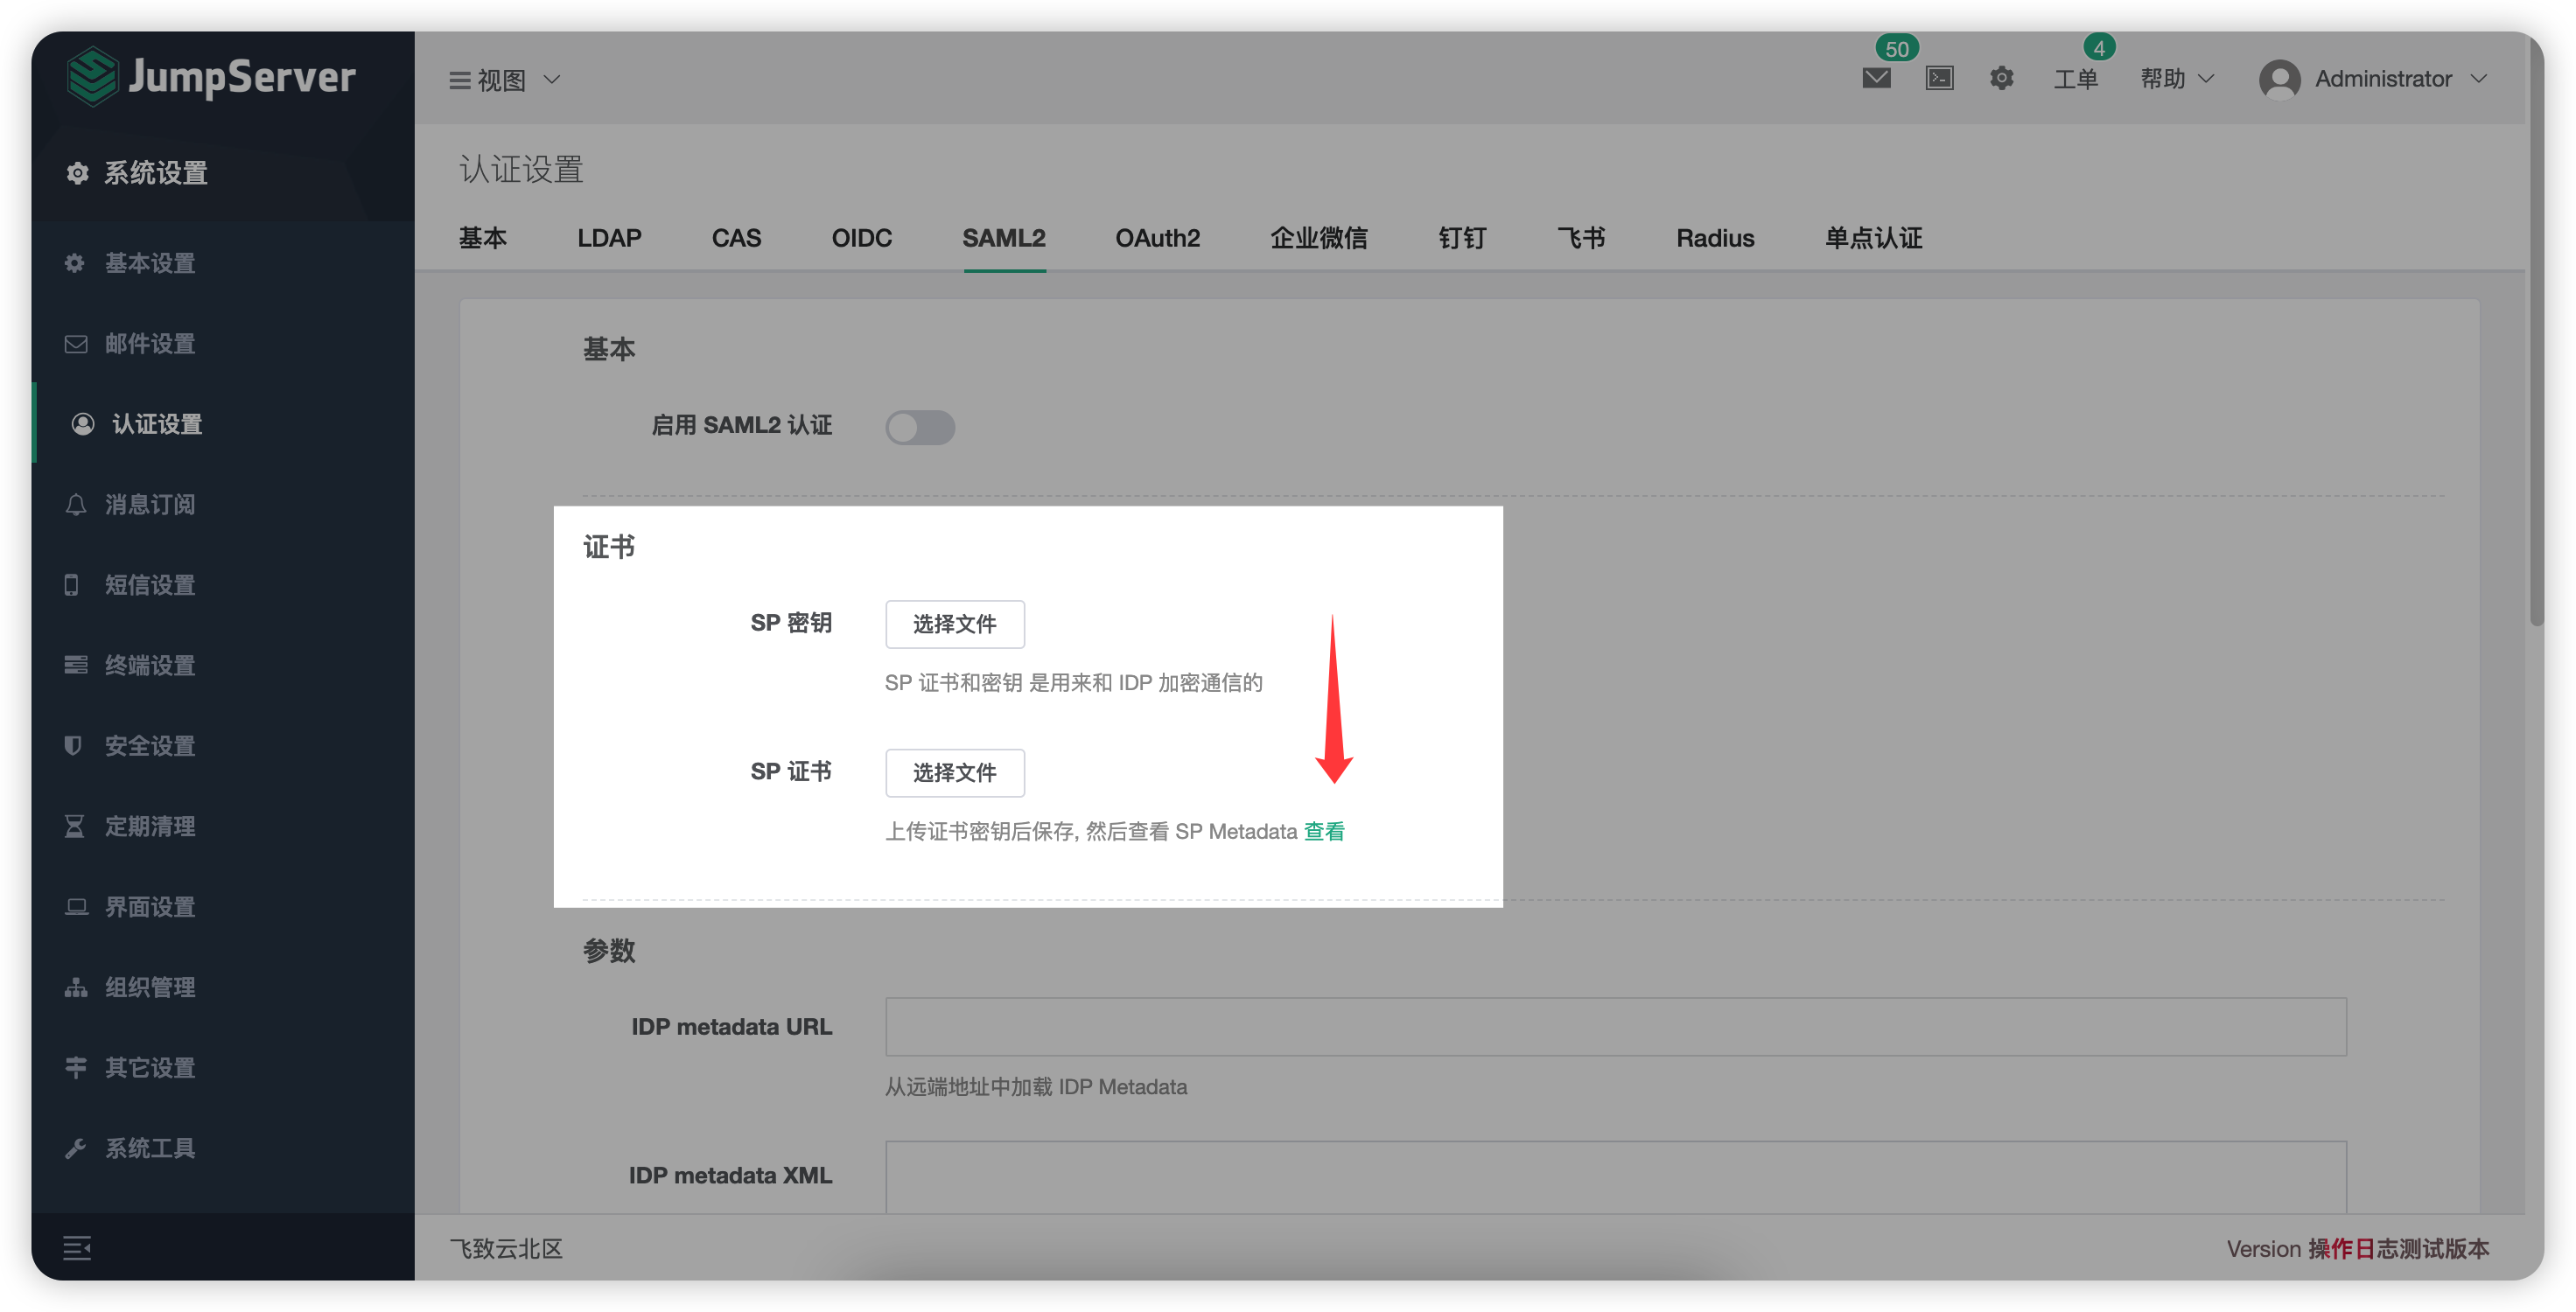Open system settings gear in top bar
This screenshot has height=1312, width=2576.
(2001, 78)
